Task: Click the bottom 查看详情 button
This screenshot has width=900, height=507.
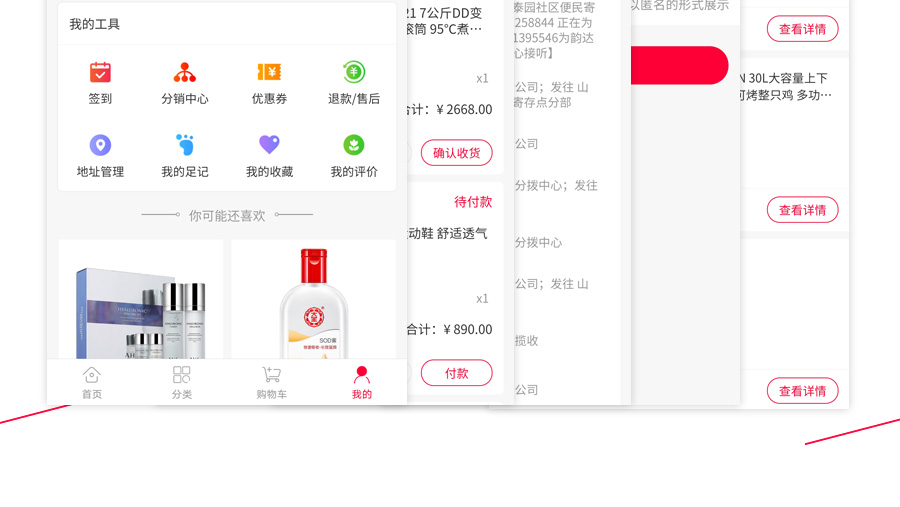Action: [x=802, y=391]
